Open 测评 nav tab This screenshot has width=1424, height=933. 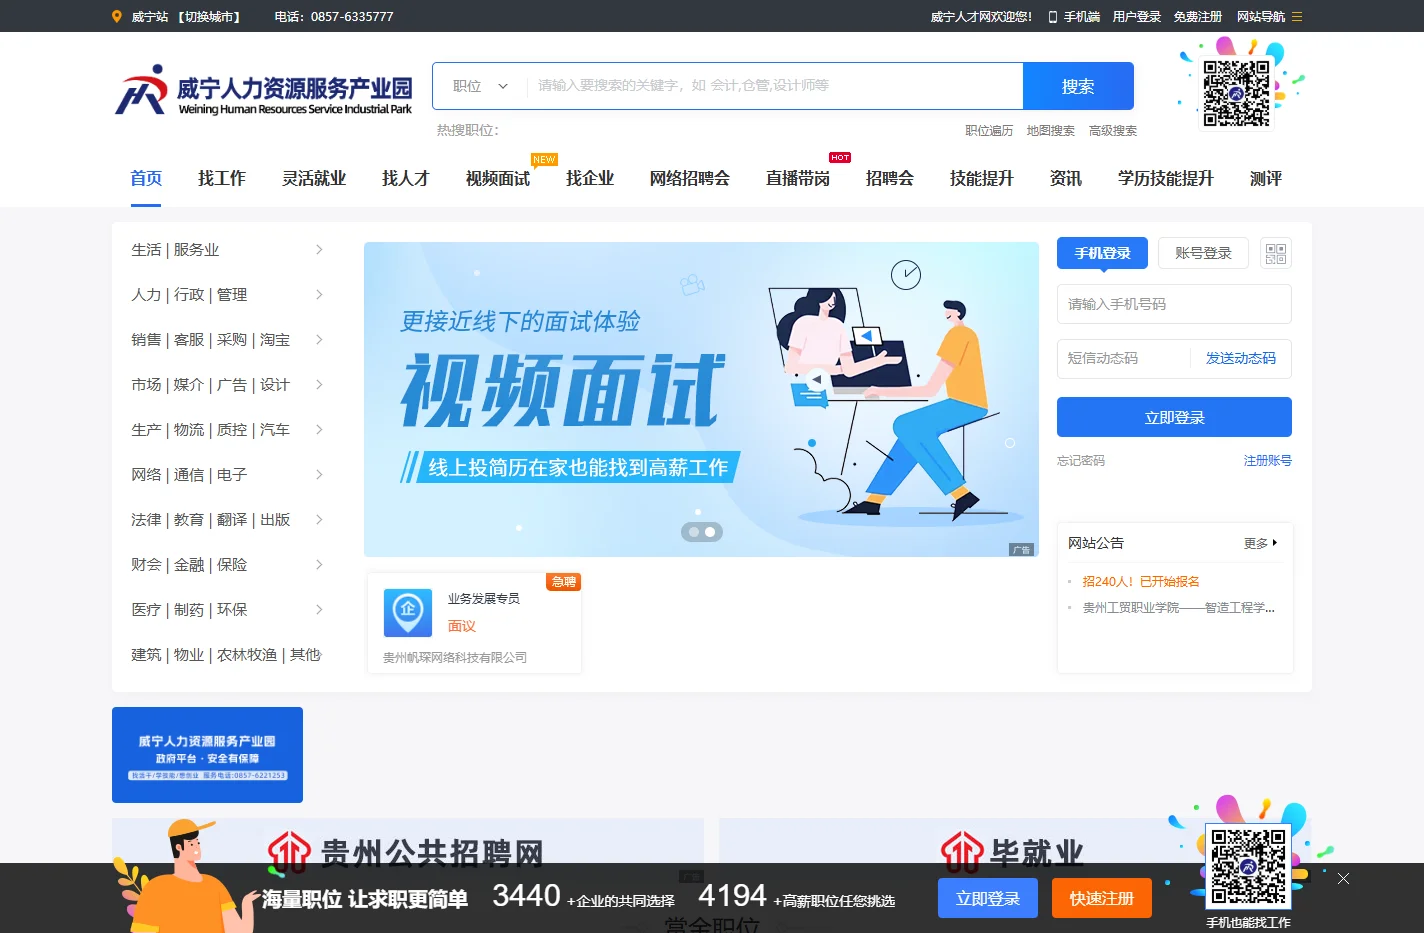tap(1266, 178)
